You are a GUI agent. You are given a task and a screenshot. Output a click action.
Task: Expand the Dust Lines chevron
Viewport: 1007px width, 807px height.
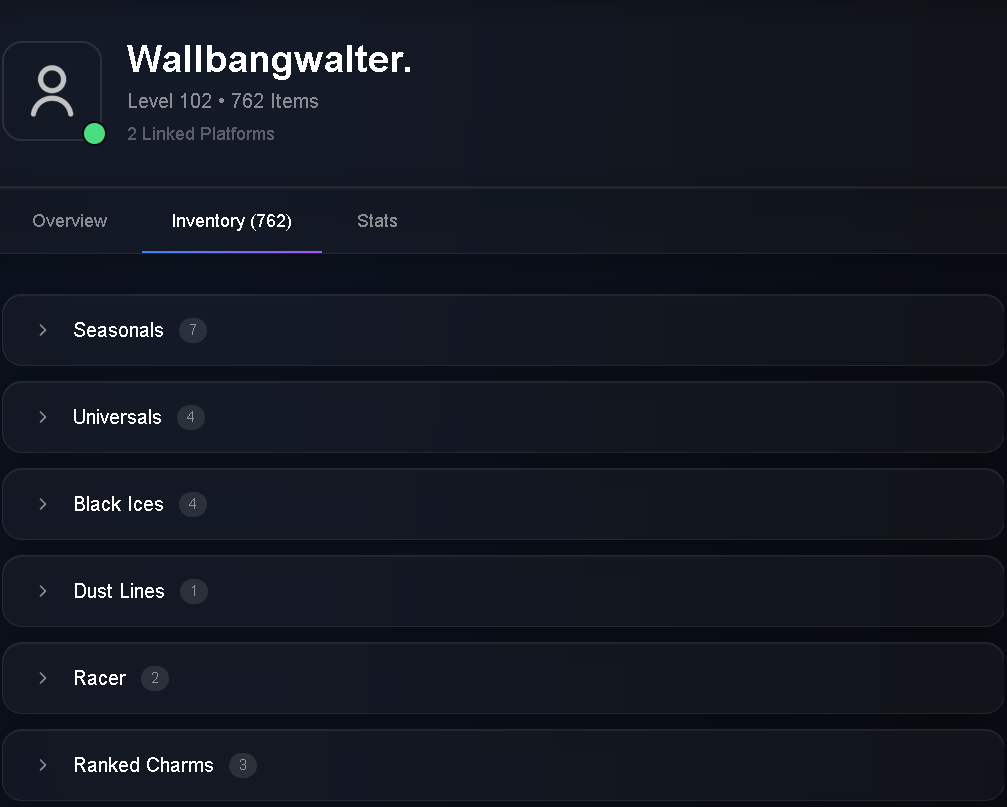tap(42, 591)
